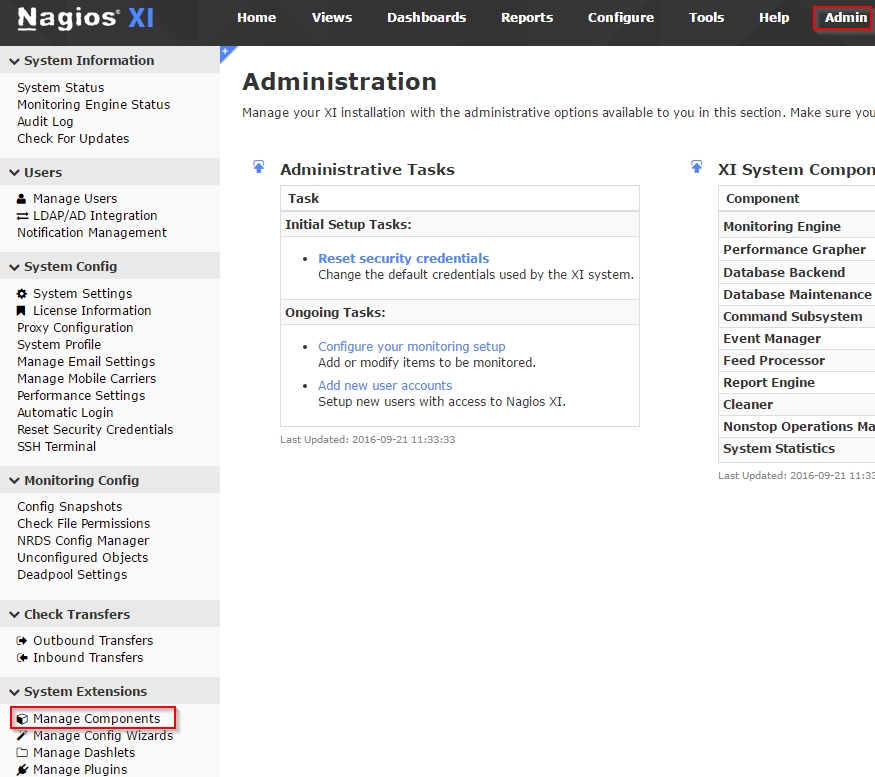Open Deadpool Settings
This screenshot has width=875, height=777.
point(72,575)
